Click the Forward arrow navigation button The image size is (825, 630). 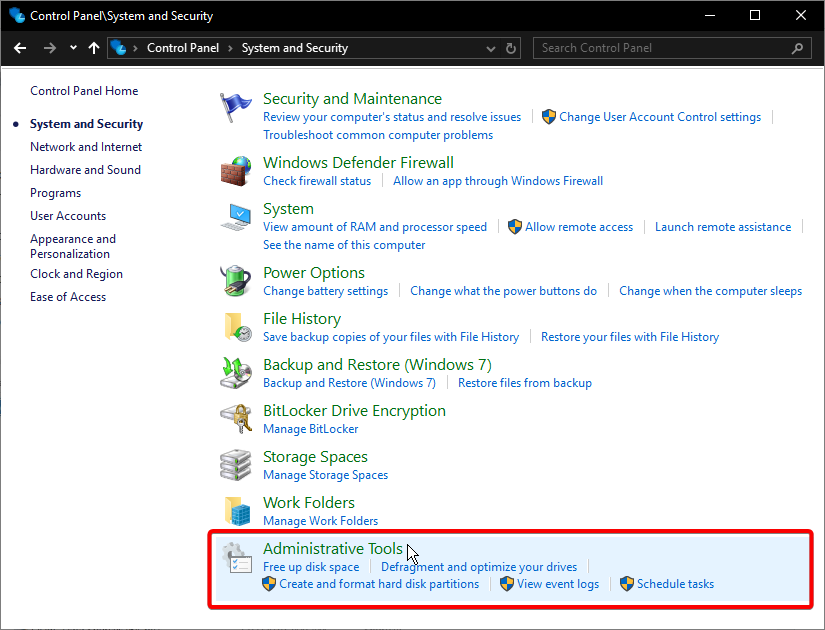pyautogui.click(x=49, y=48)
